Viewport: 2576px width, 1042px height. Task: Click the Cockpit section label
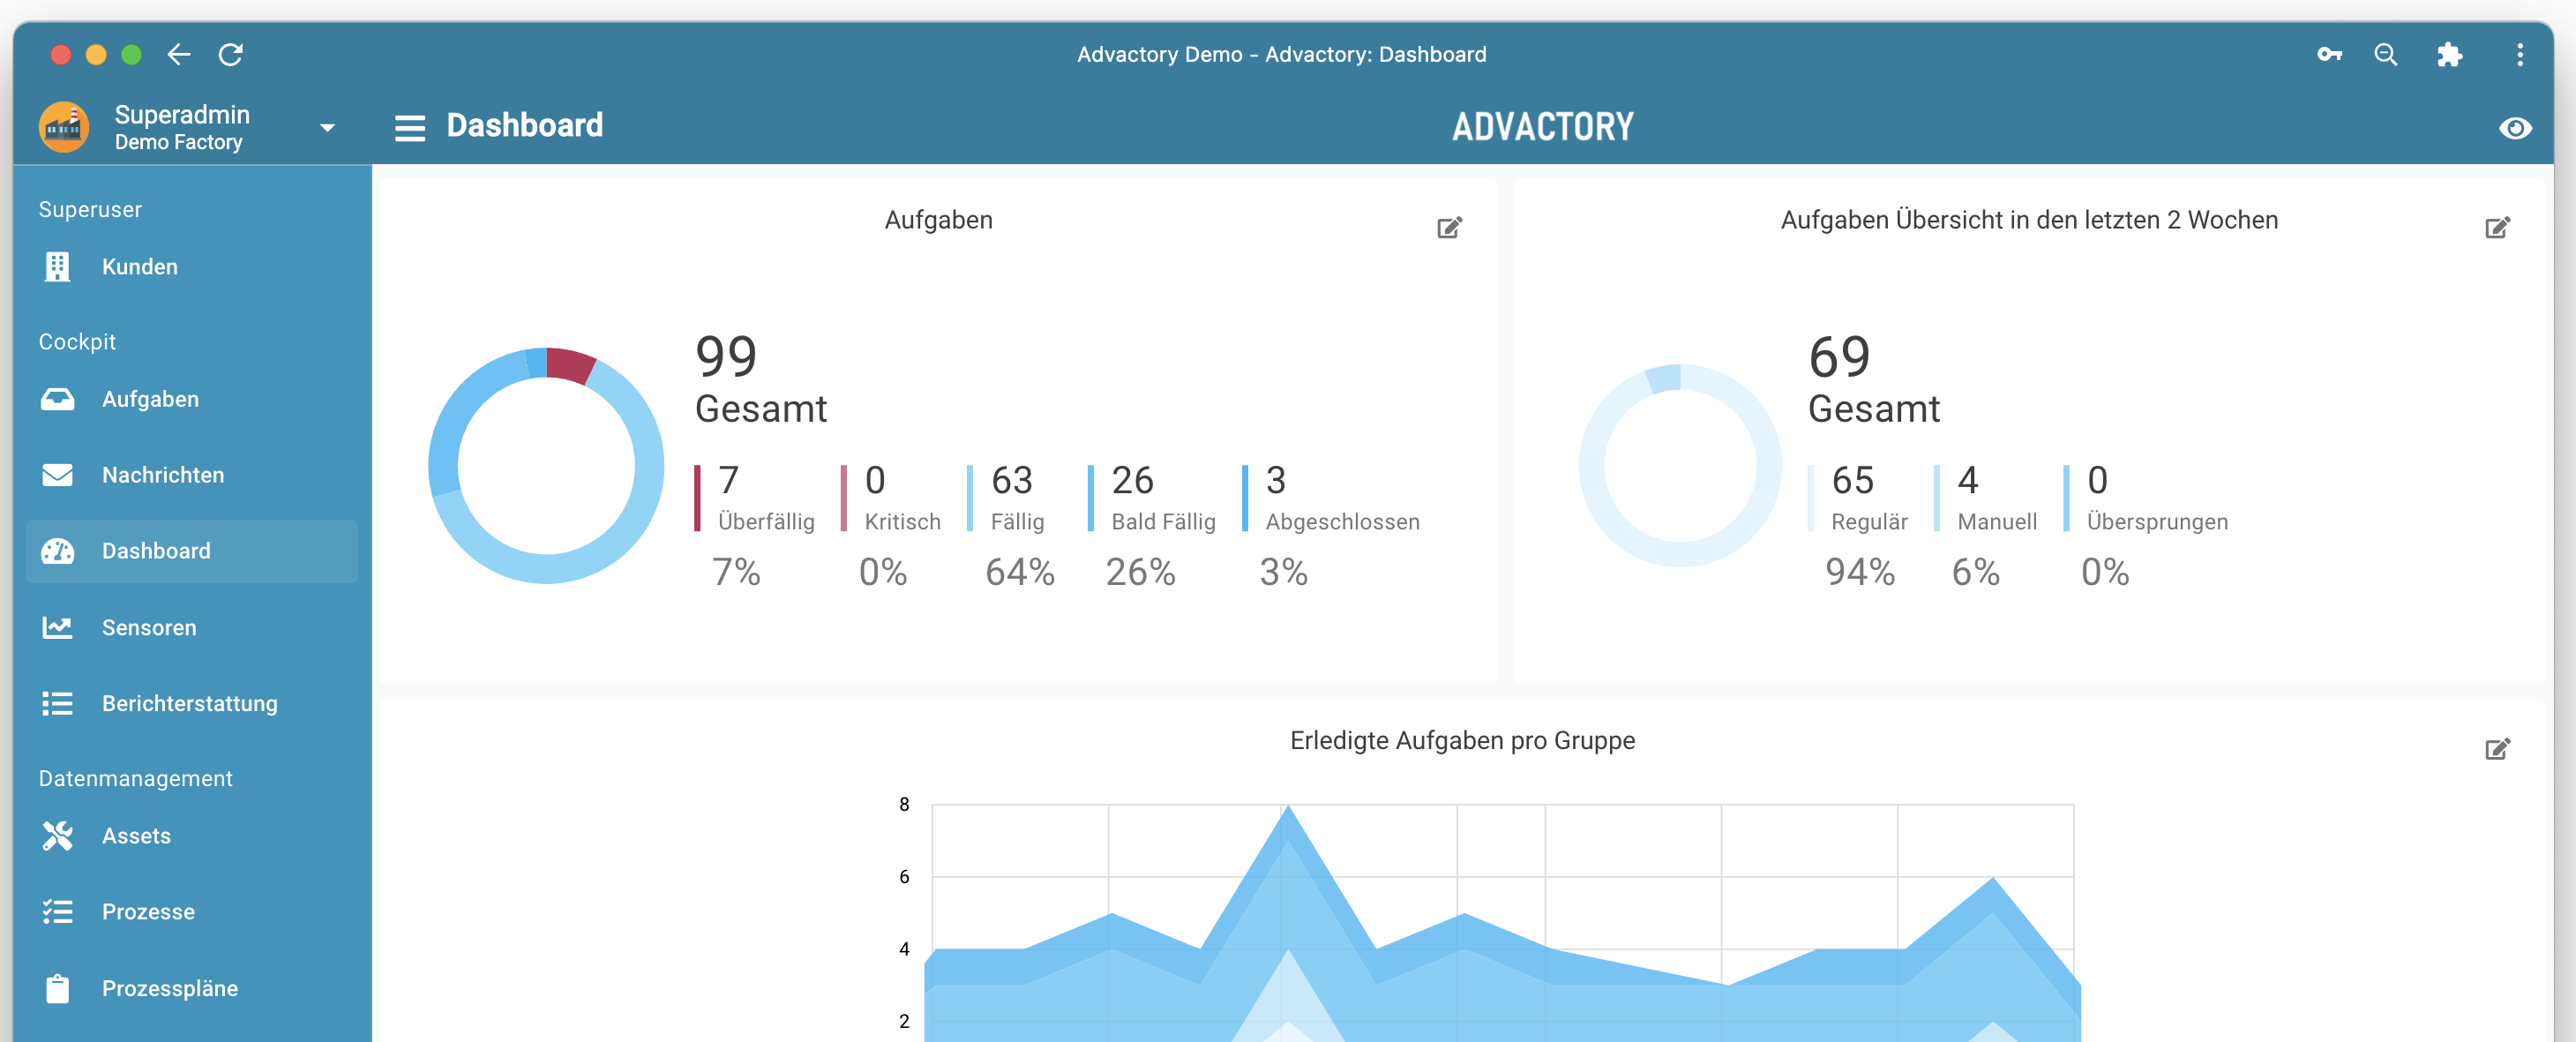coord(77,342)
